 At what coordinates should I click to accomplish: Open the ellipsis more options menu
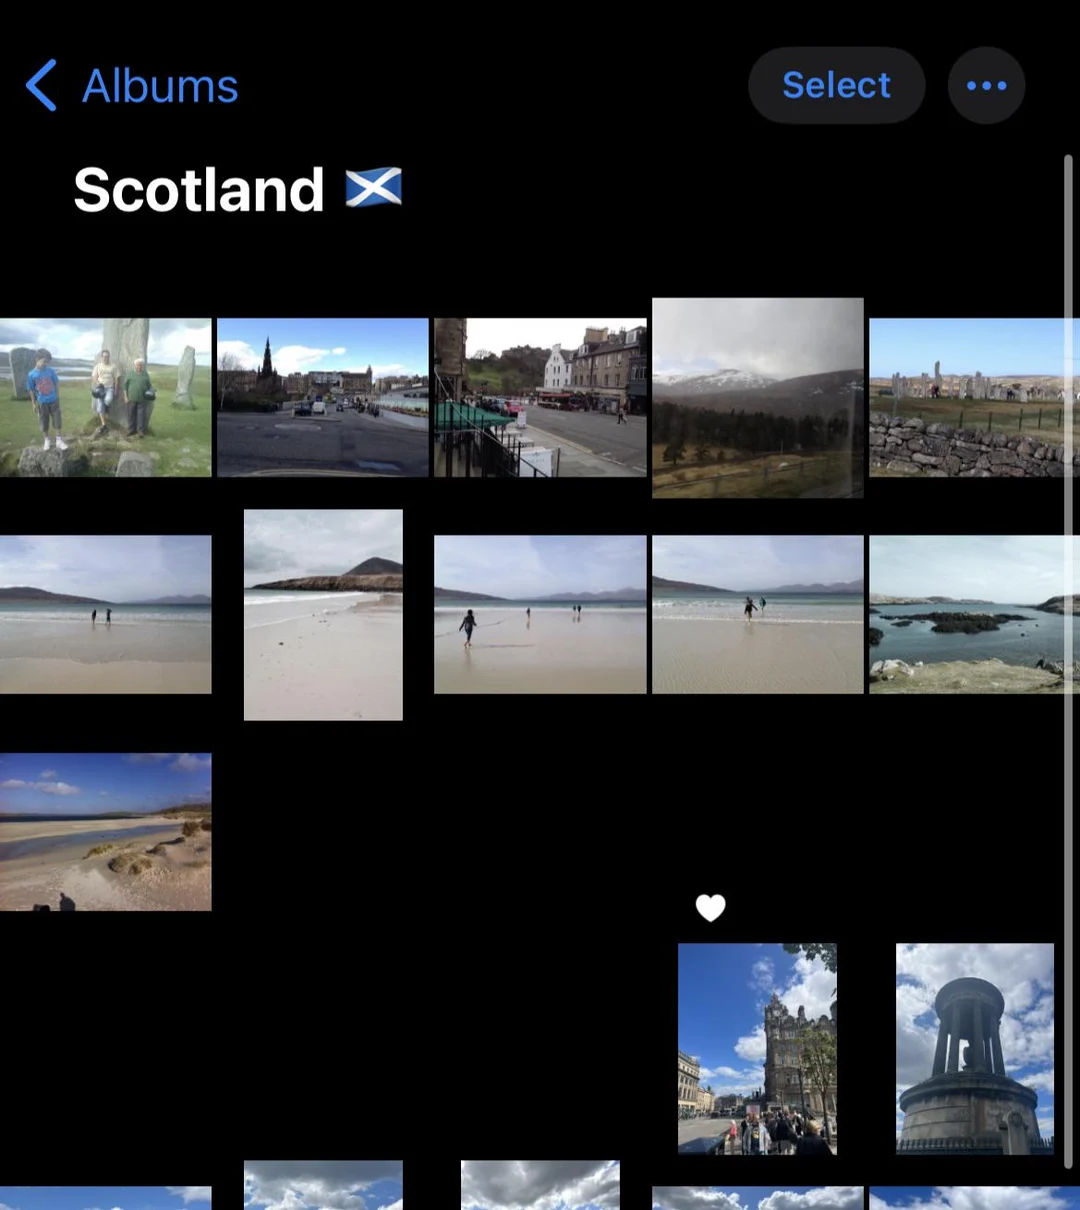985,86
